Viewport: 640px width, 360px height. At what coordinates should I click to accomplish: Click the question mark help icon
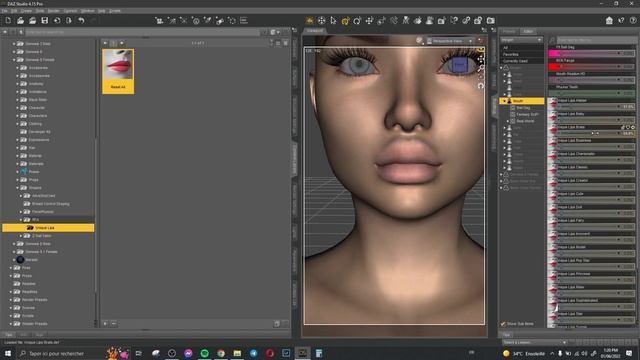pos(633,20)
